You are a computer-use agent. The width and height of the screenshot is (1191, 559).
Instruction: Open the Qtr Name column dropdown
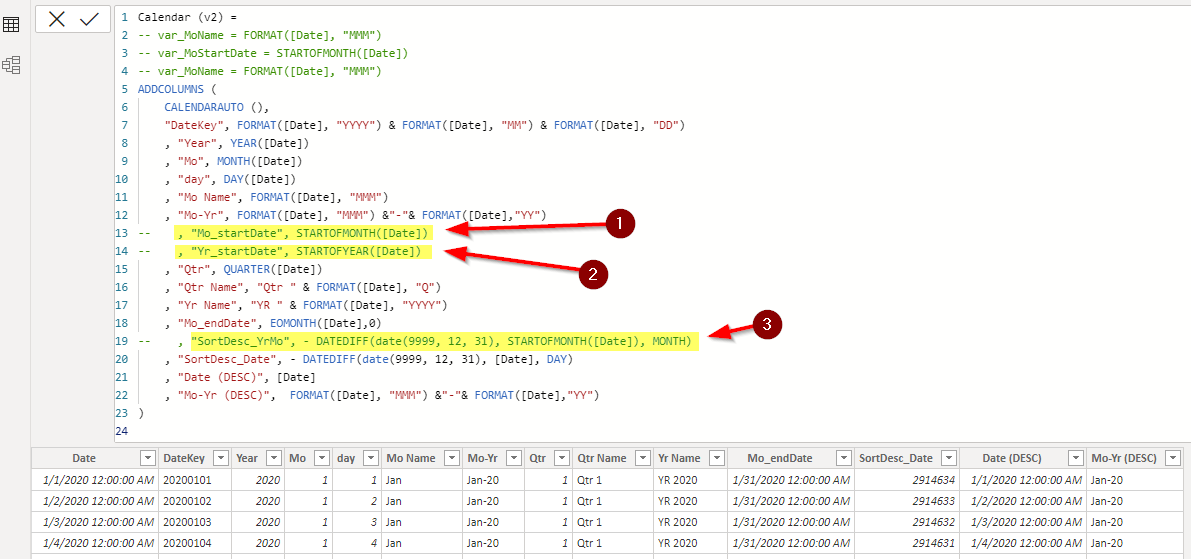pyautogui.click(x=642, y=458)
